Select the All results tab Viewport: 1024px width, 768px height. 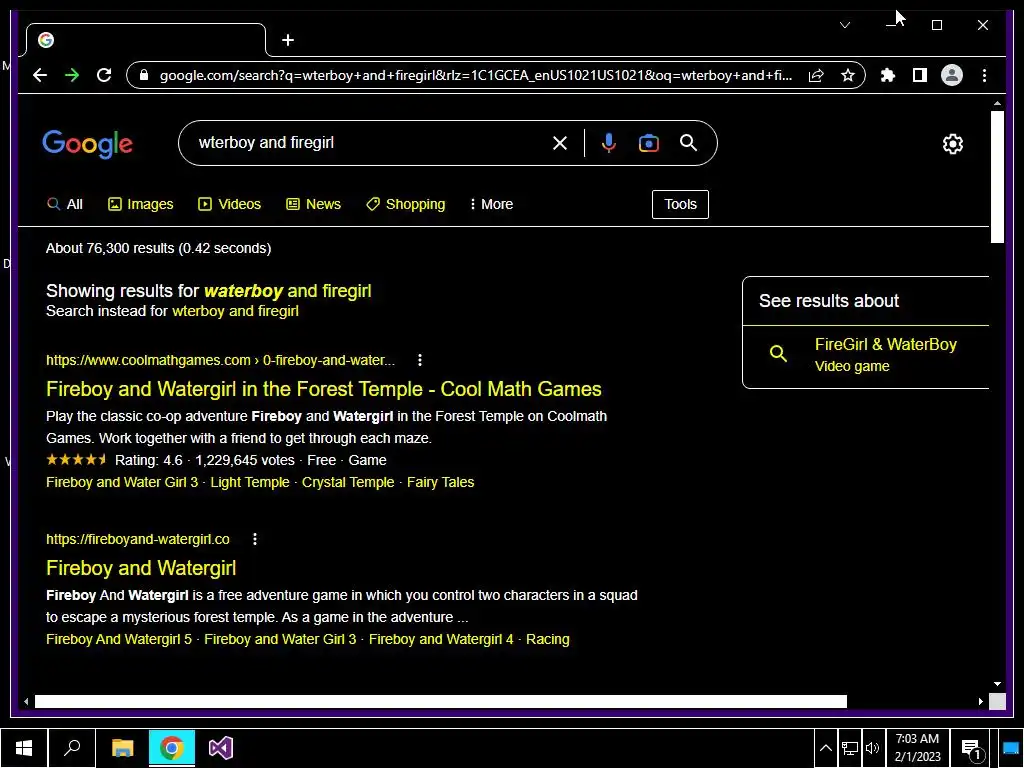pos(65,204)
